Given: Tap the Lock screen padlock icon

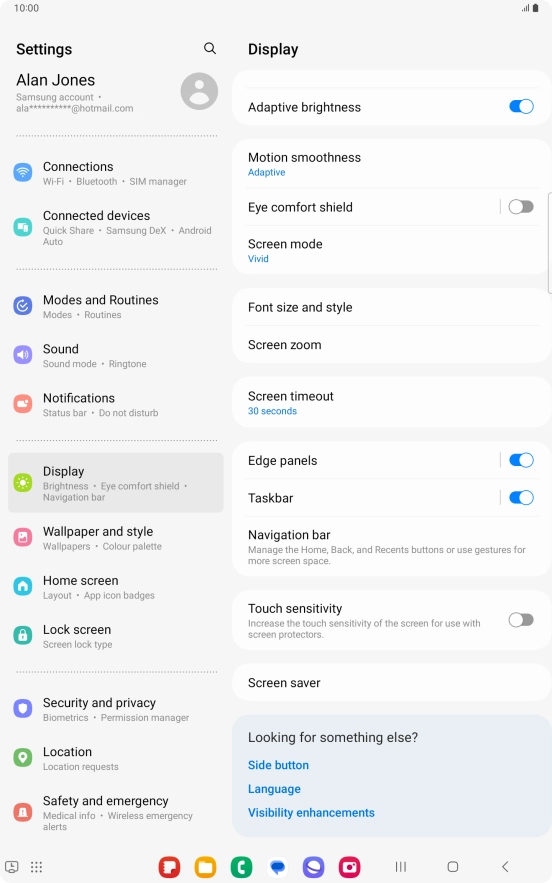Looking at the screenshot, I should tap(23, 635).
